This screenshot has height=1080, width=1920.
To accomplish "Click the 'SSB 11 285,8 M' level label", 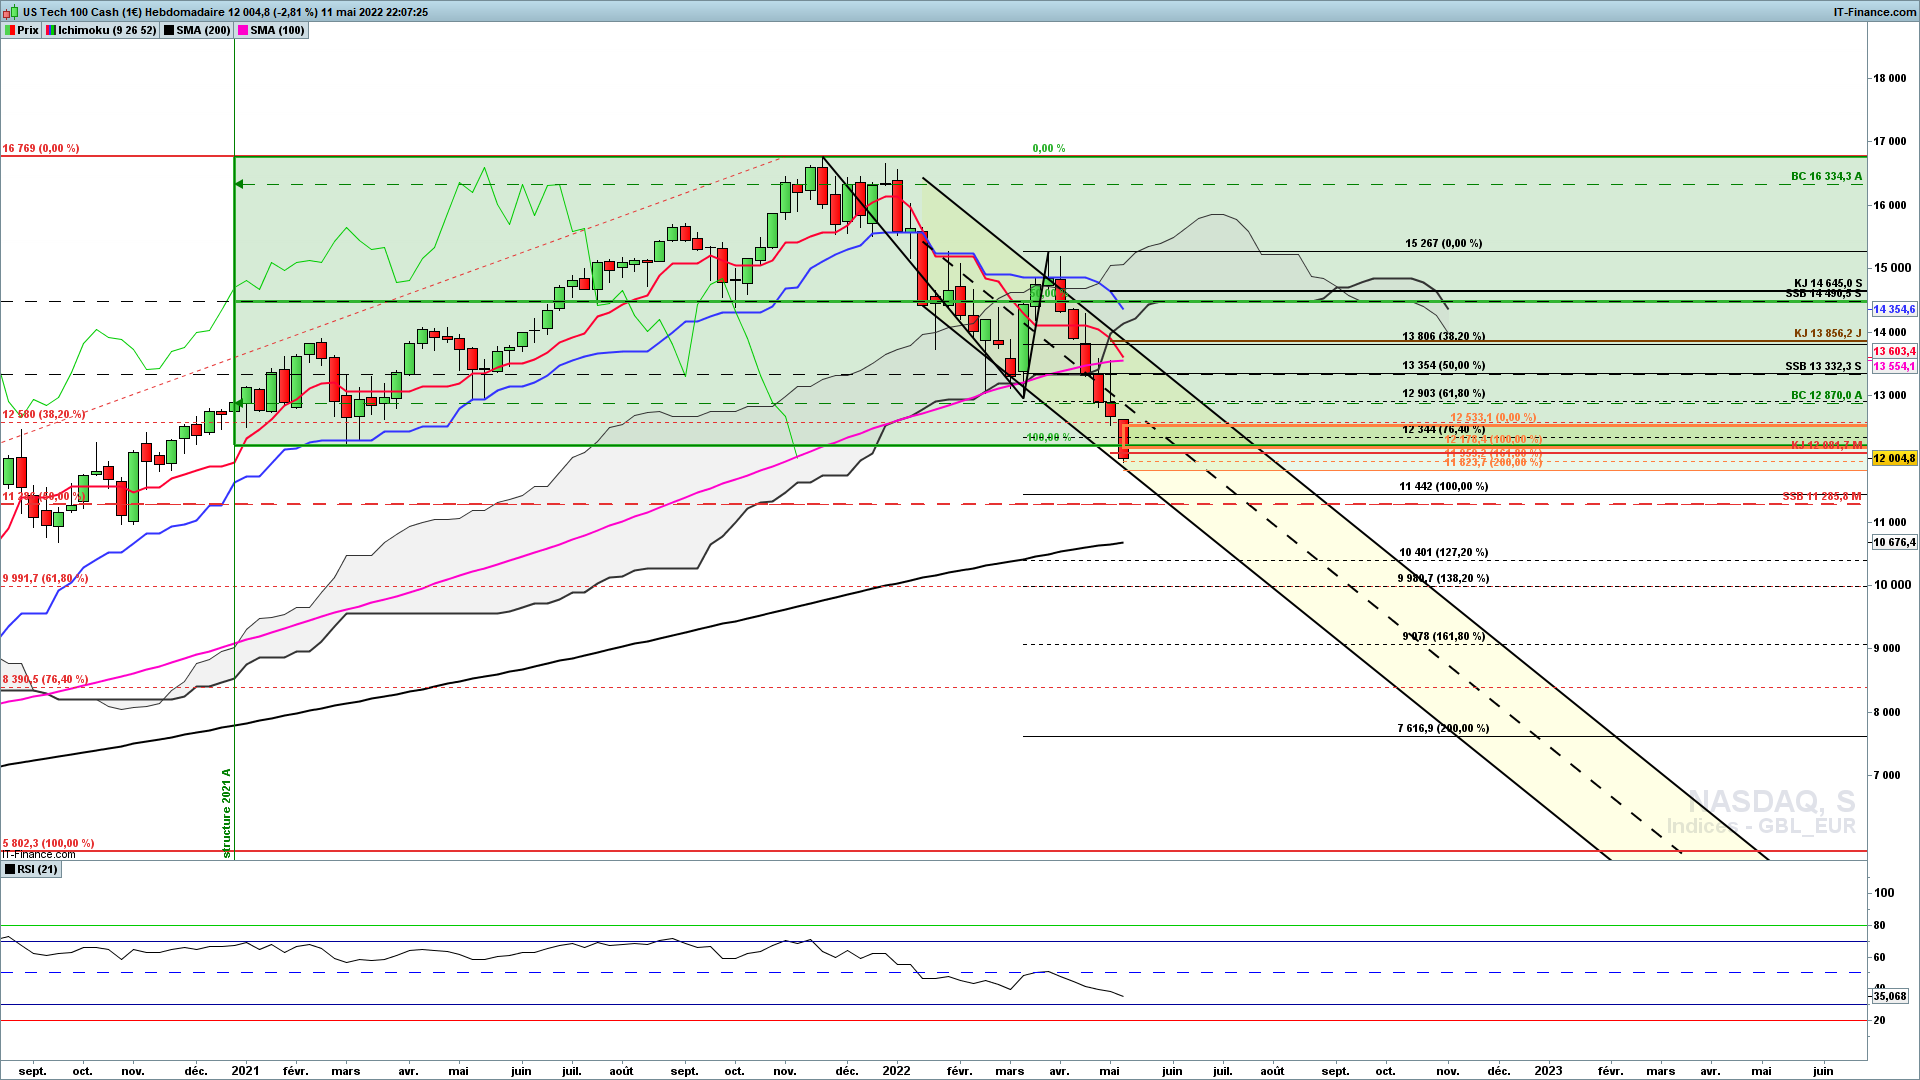I will (1822, 496).
